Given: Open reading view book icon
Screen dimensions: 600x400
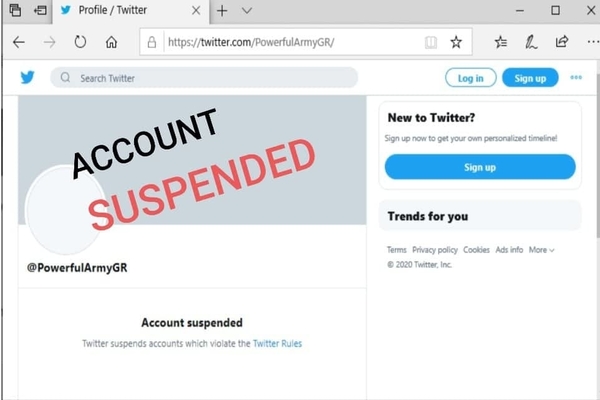Looking at the screenshot, I should tap(431, 42).
